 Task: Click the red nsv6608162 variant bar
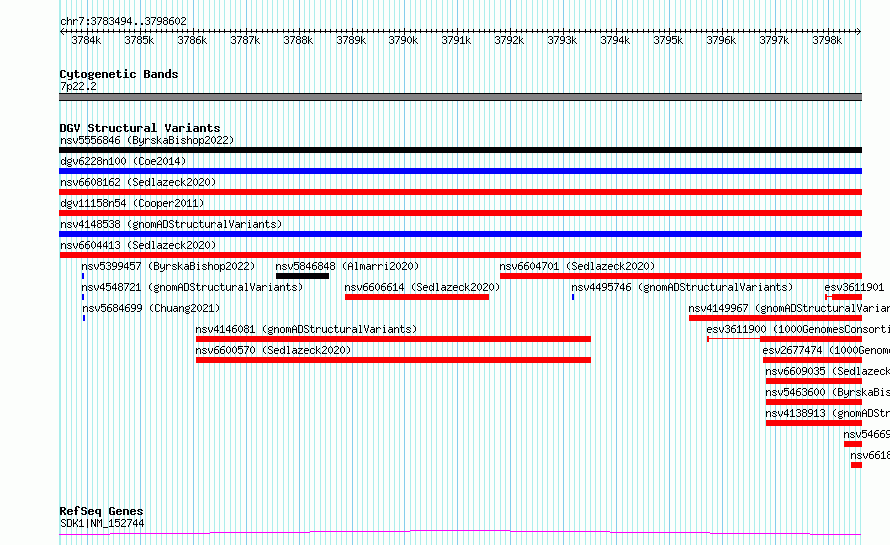pyautogui.click(x=460, y=192)
